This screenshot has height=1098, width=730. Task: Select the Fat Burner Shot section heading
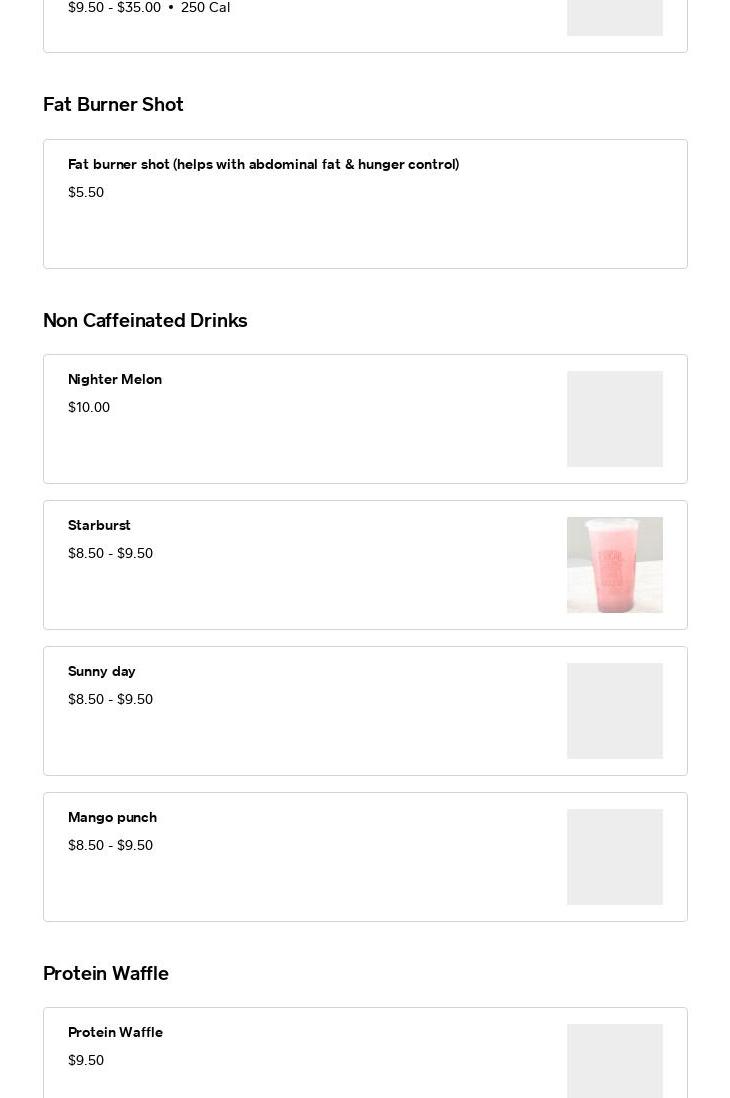[113, 105]
